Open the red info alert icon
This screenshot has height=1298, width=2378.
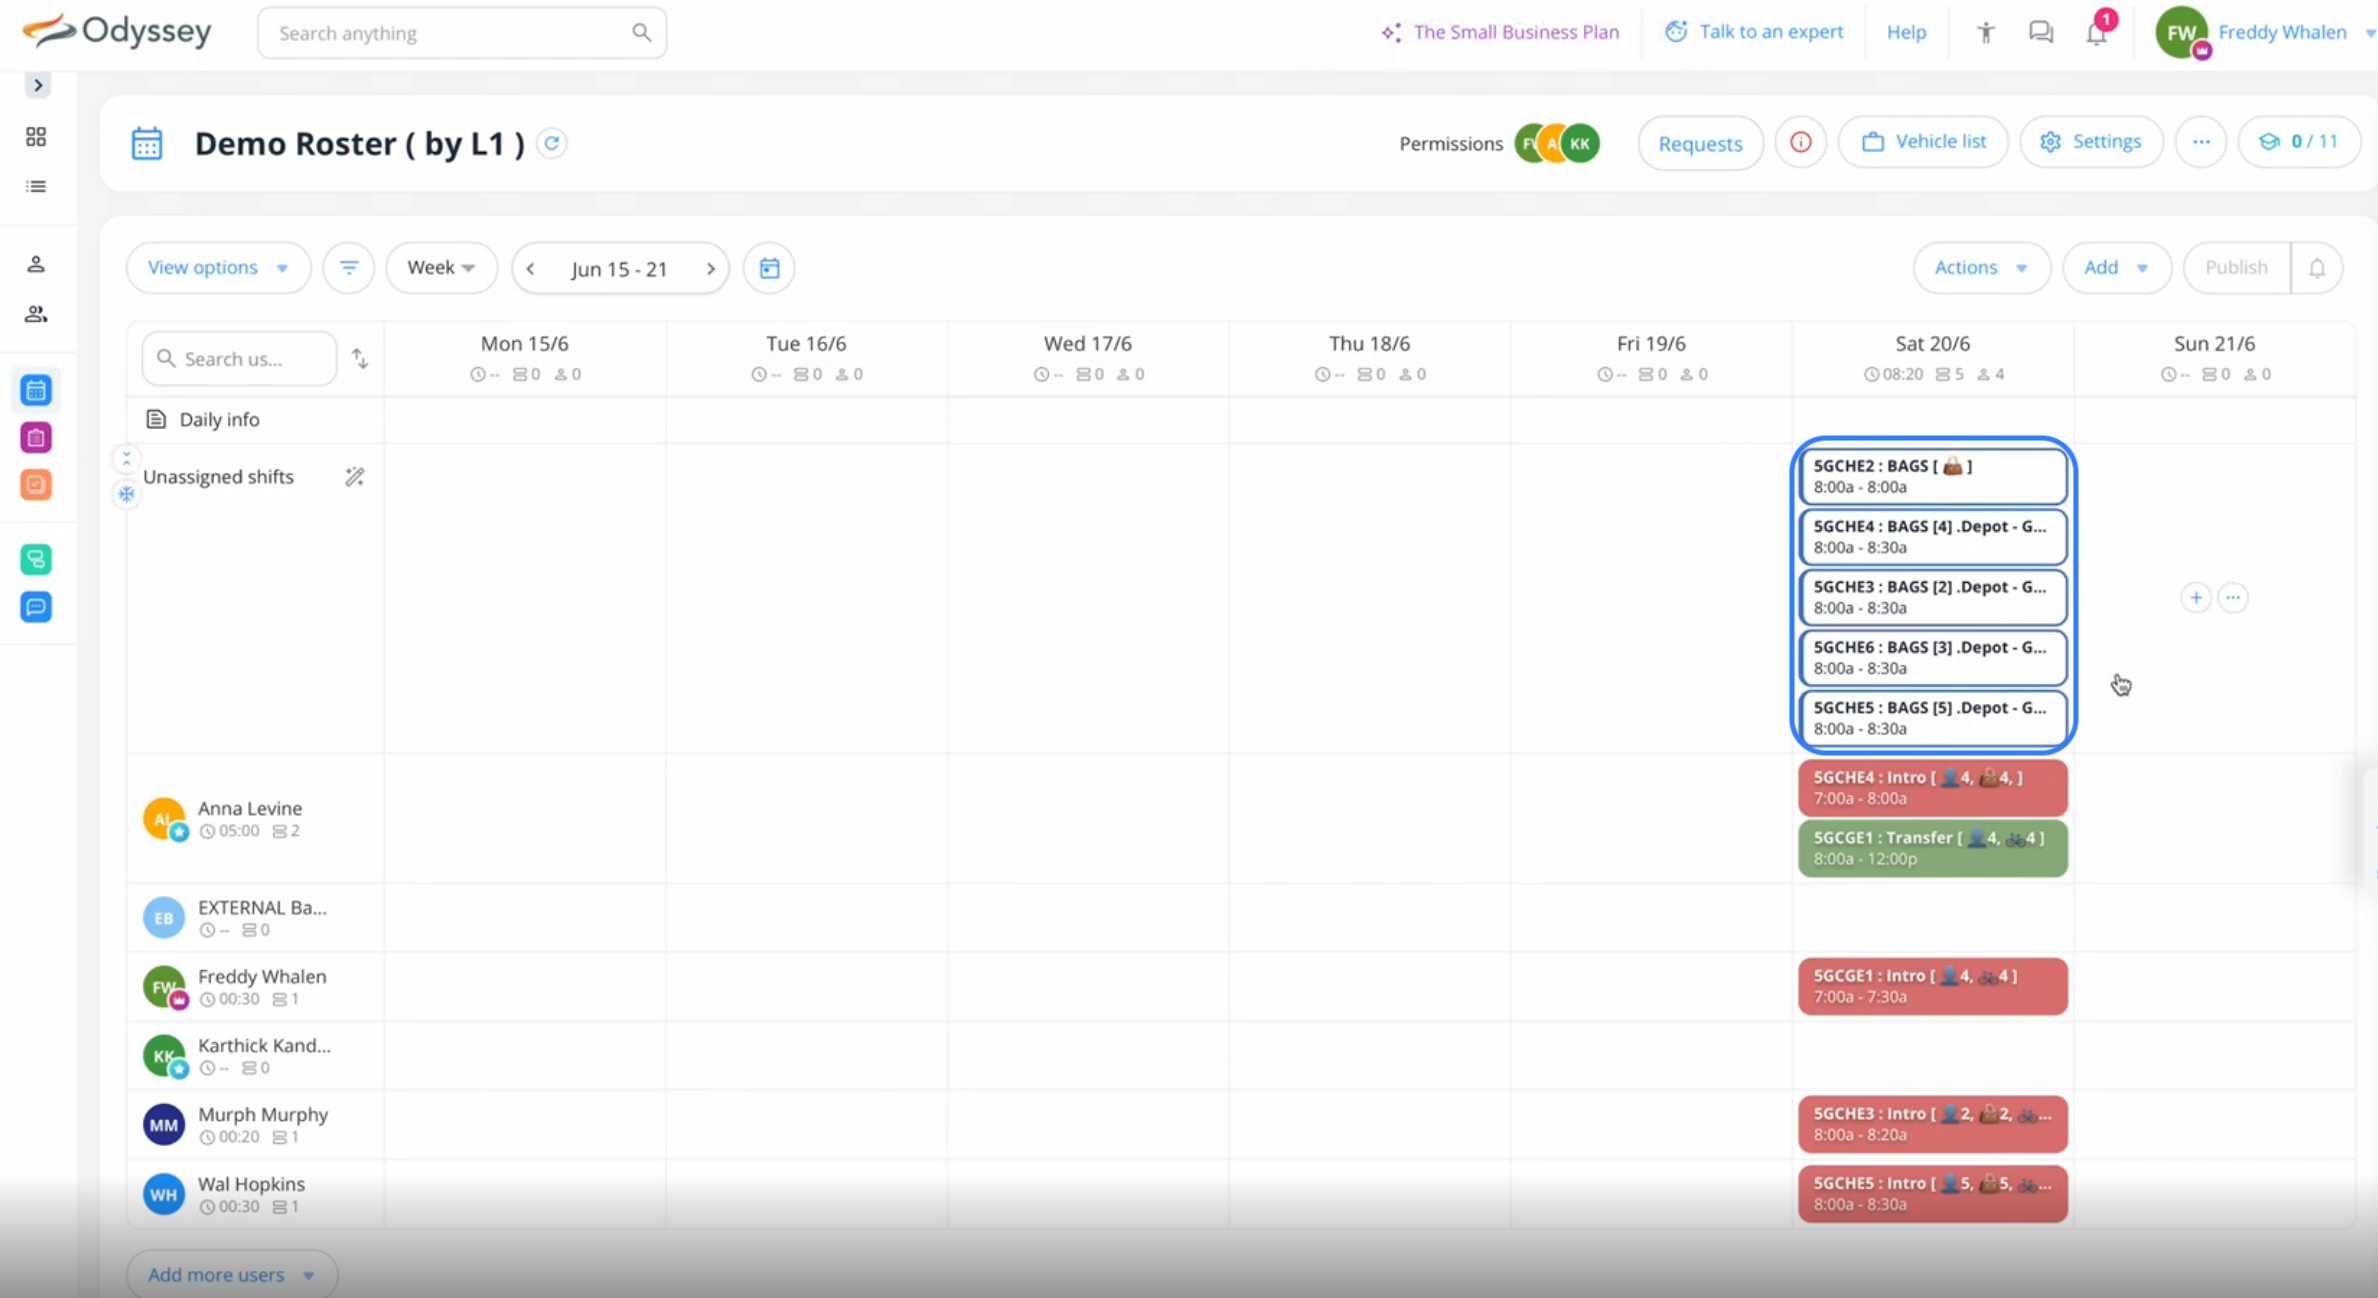pos(1800,143)
